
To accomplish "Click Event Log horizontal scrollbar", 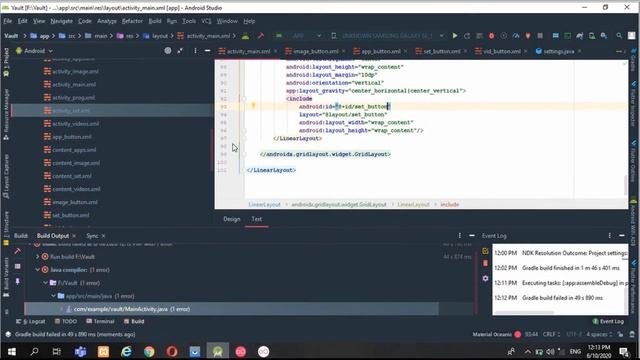I will tap(524, 312).
